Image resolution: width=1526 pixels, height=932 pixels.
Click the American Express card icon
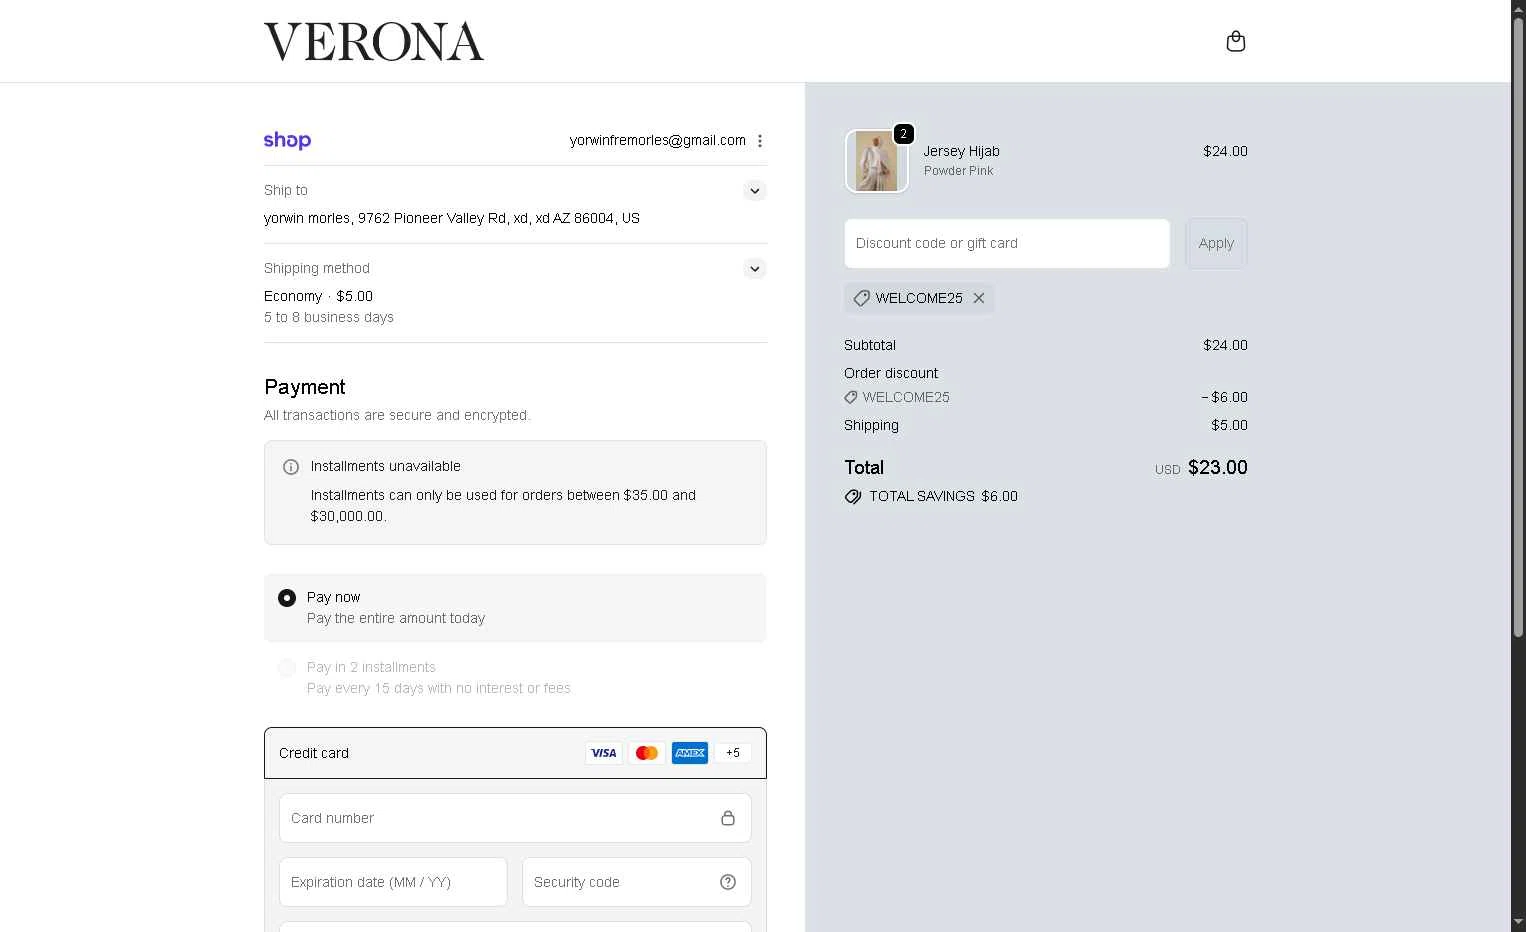pos(690,753)
